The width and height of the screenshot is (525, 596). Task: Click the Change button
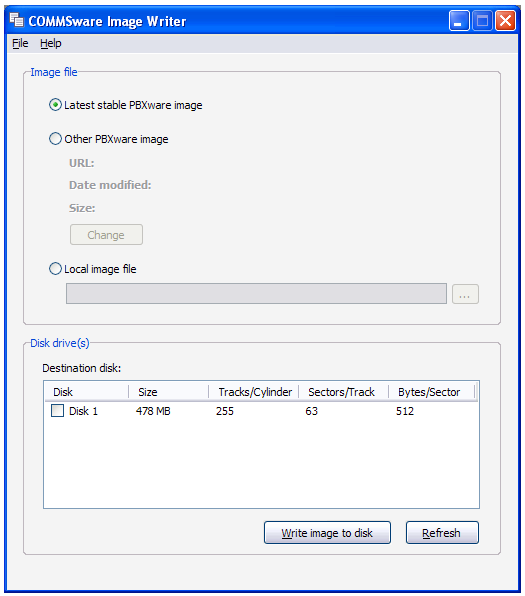106,235
